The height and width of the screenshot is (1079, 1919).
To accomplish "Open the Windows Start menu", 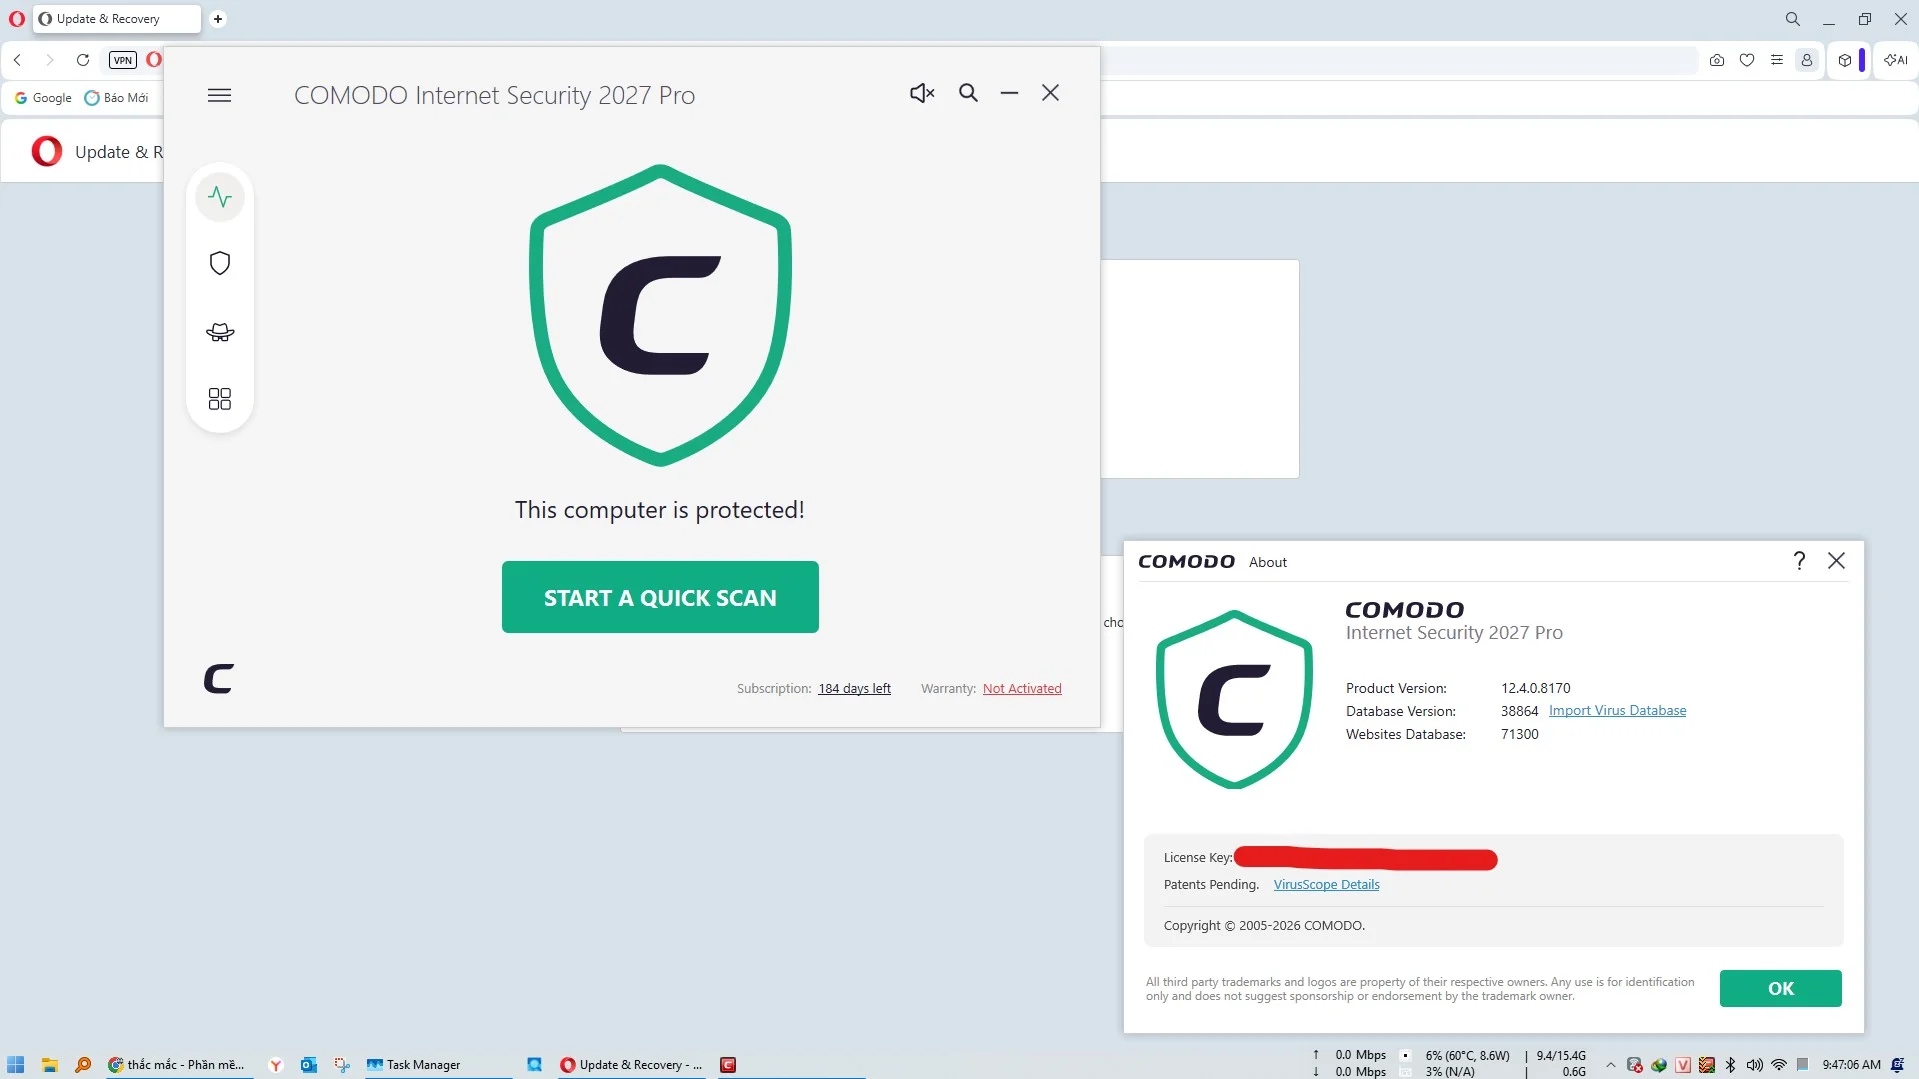I will [15, 1064].
